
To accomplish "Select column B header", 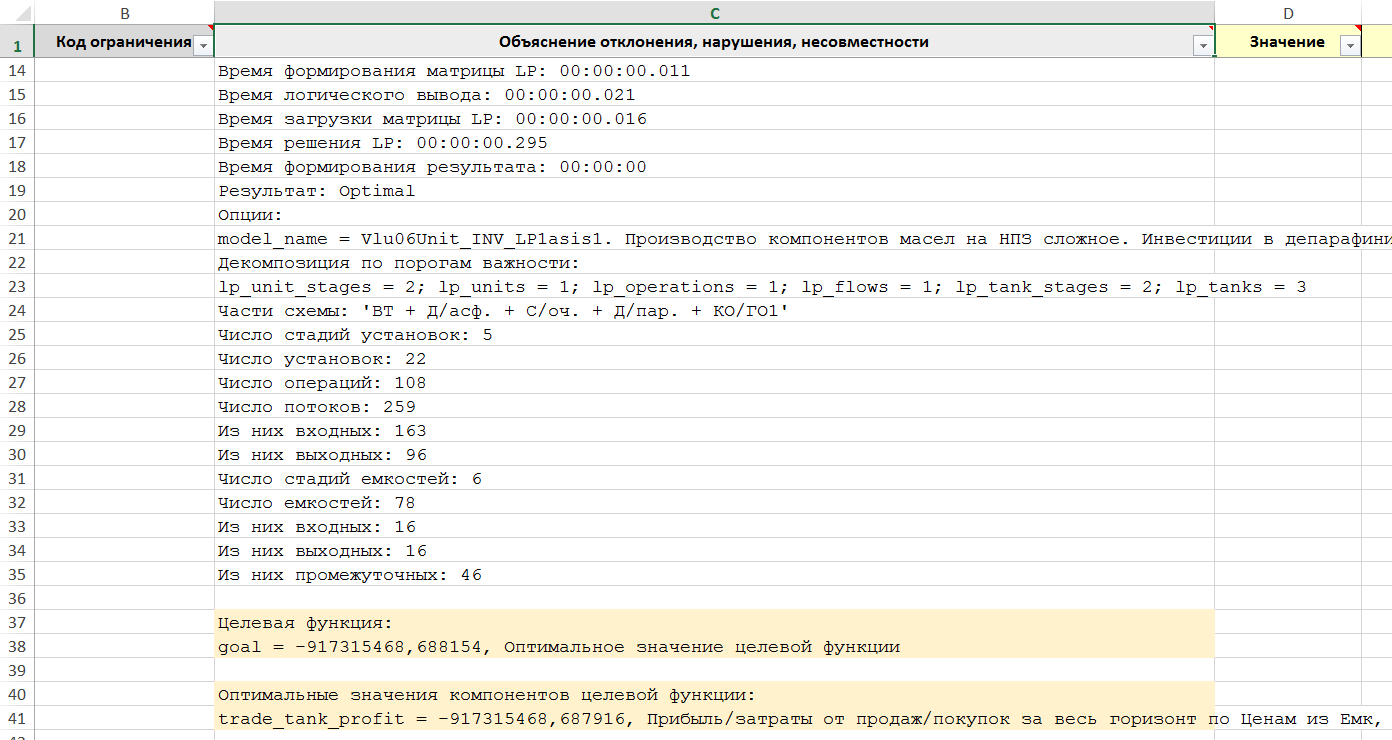I will [124, 13].
